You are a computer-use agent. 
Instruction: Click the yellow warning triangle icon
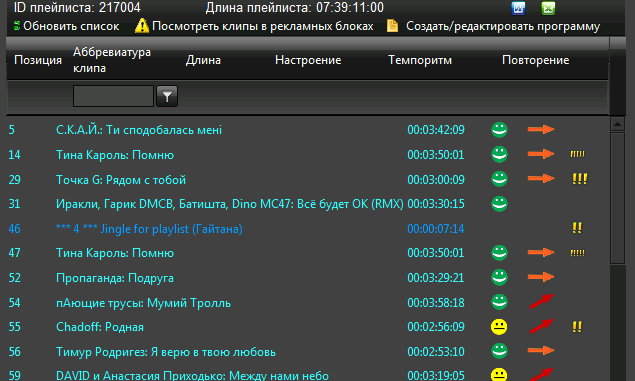click(142, 26)
